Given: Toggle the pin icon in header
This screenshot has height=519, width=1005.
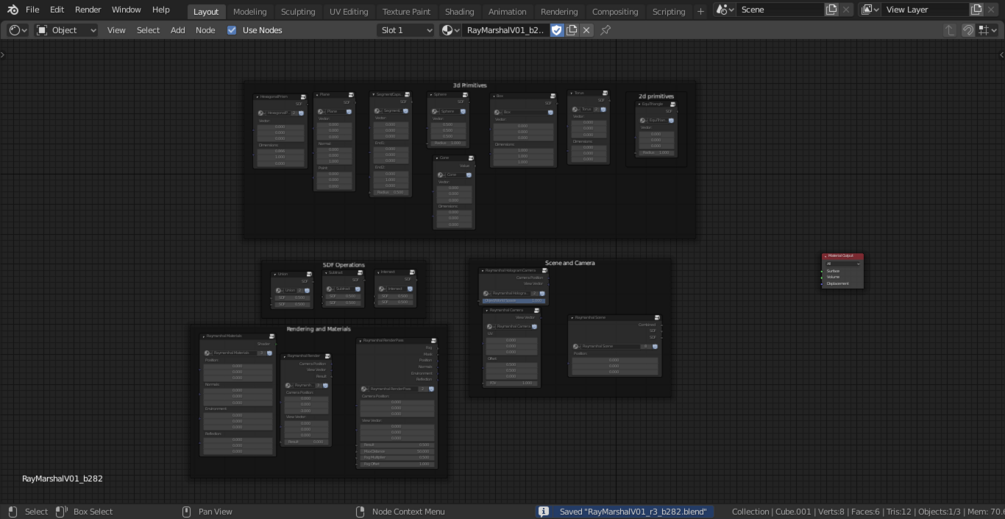Looking at the screenshot, I should coord(605,30).
